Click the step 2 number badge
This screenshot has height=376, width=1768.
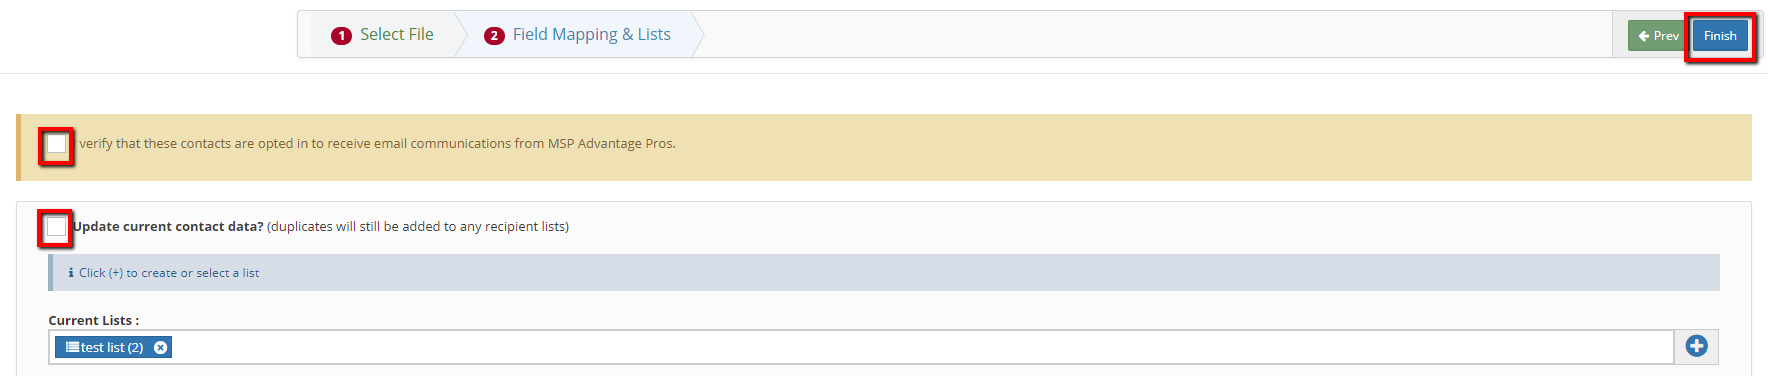[494, 35]
